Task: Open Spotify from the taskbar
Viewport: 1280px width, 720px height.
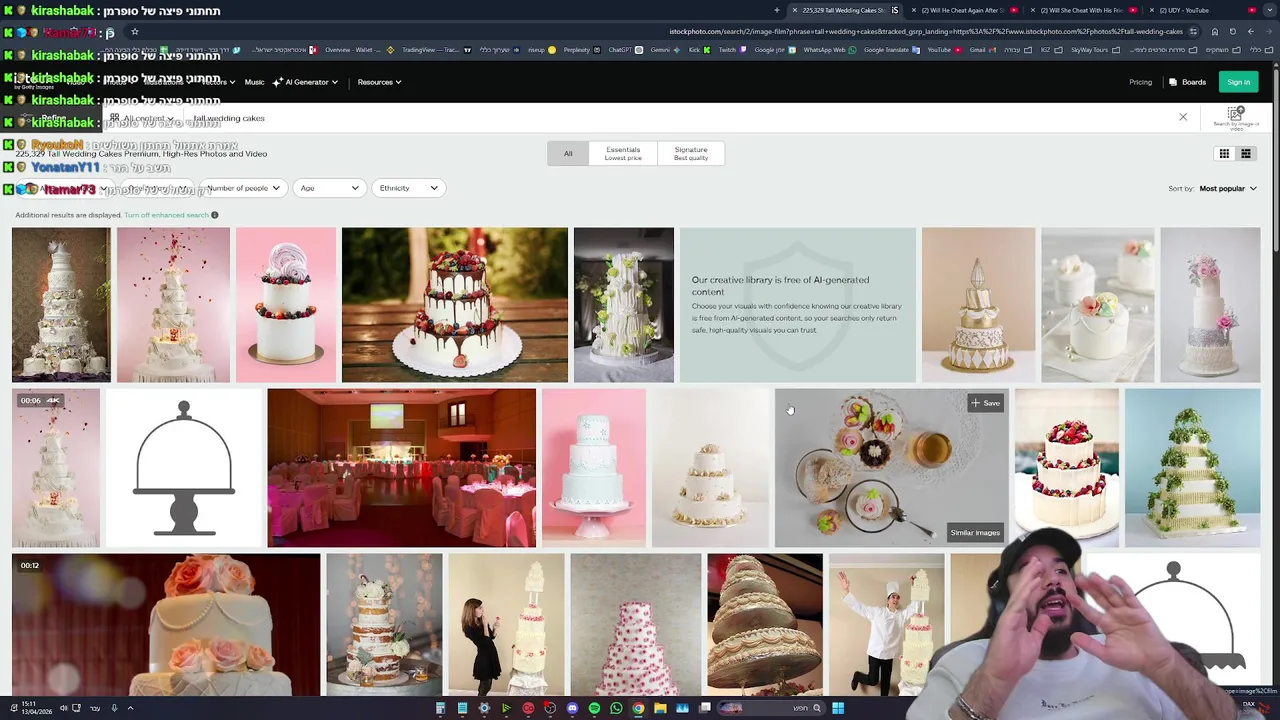Action: point(594,708)
